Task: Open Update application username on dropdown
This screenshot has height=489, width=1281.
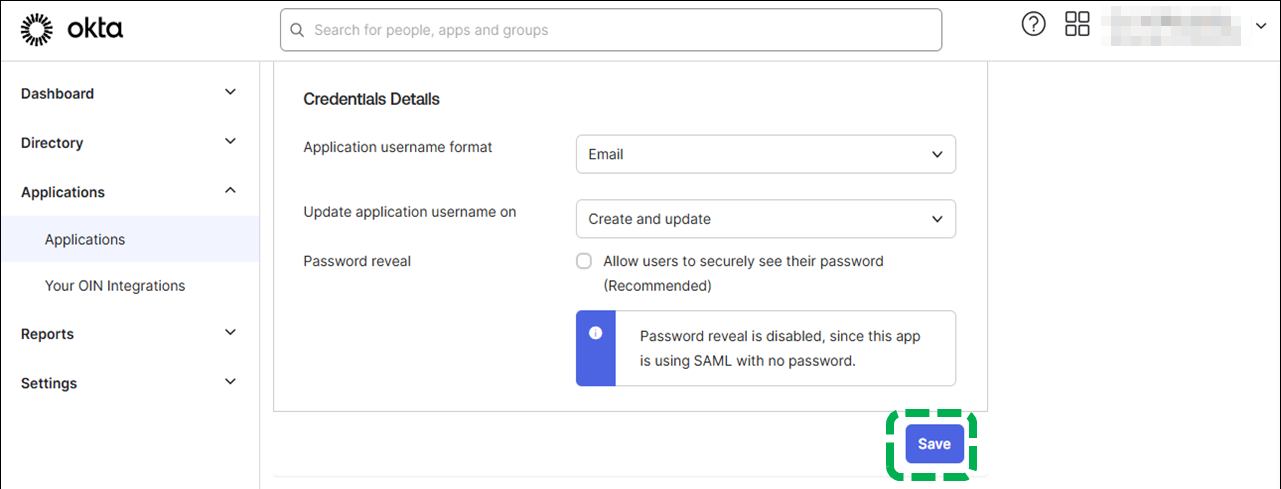Action: pos(765,219)
